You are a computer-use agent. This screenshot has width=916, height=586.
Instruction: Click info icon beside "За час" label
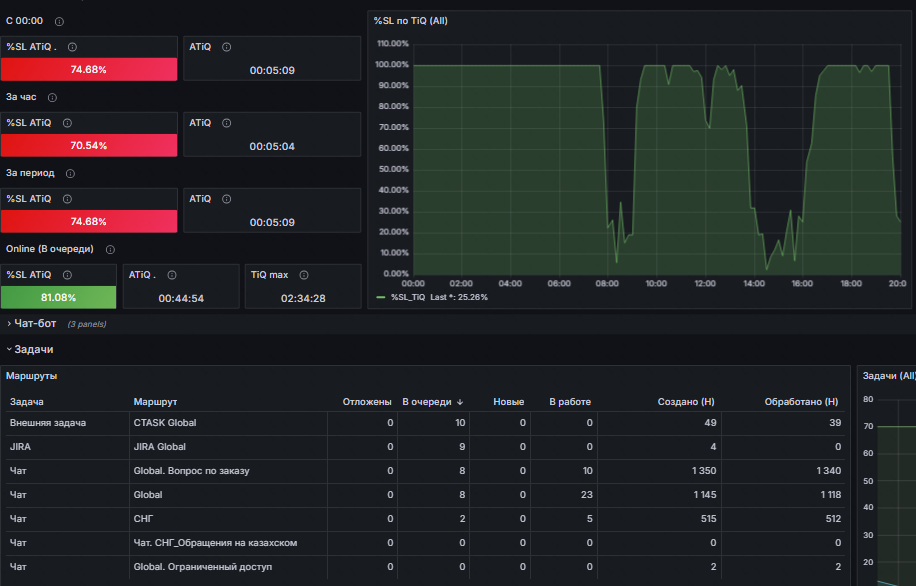(52, 98)
